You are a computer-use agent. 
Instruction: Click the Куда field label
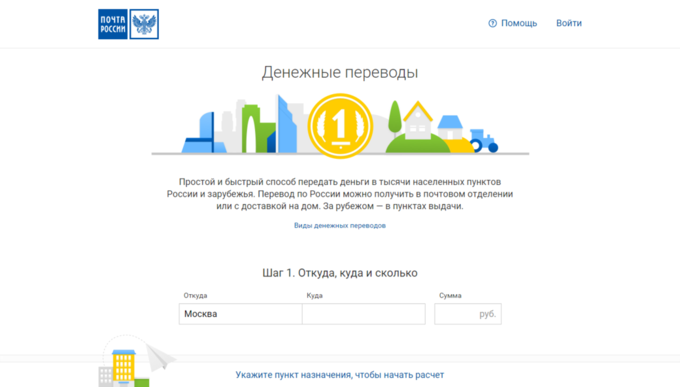(x=314, y=295)
